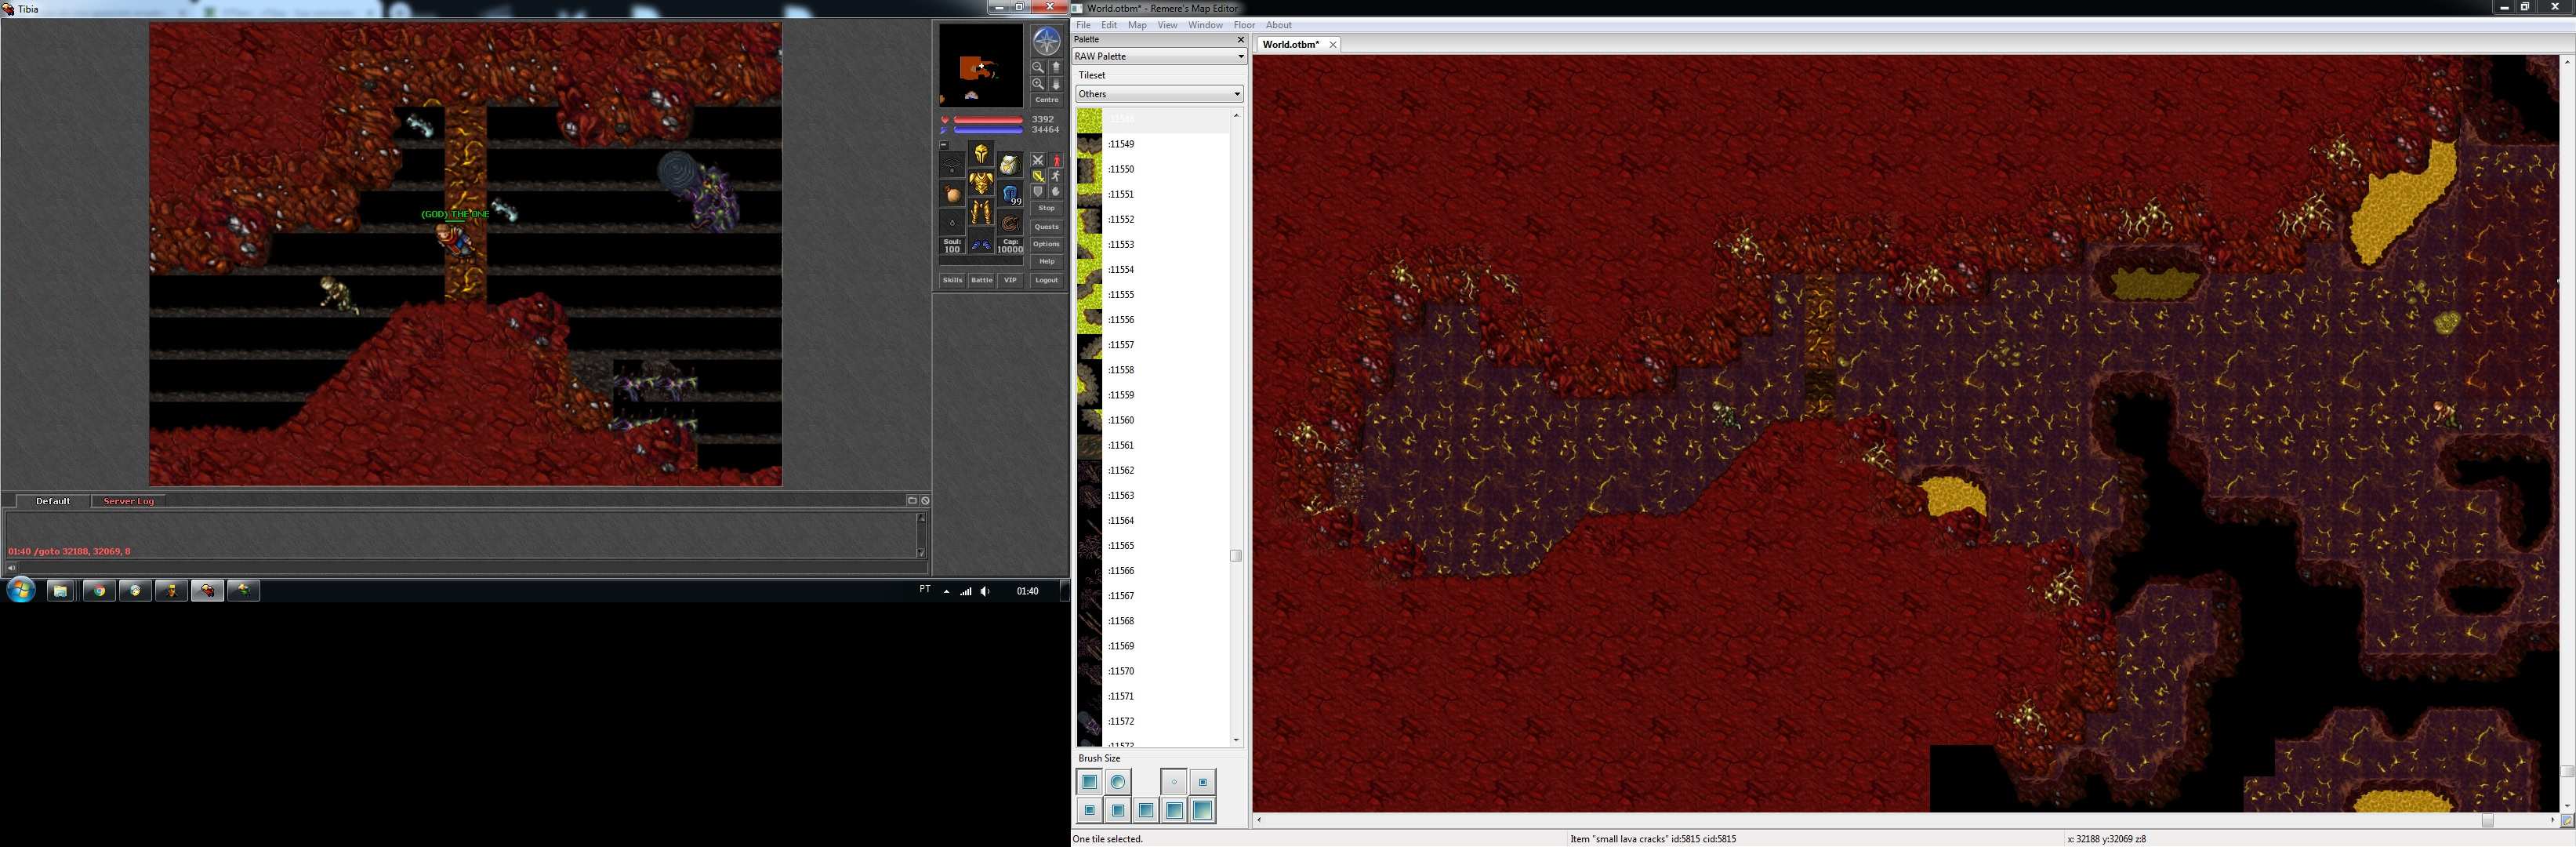Click the blue rune stack of 99

pyautogui.click(x=1010, y=194)
